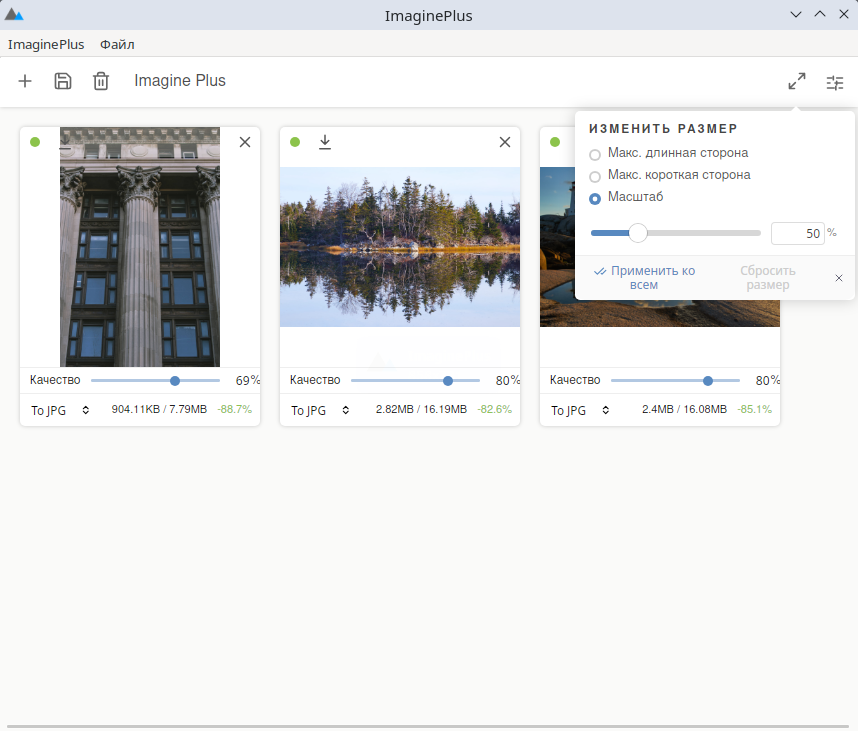Open the ImaginePlus menu

(x=46, y=44)
